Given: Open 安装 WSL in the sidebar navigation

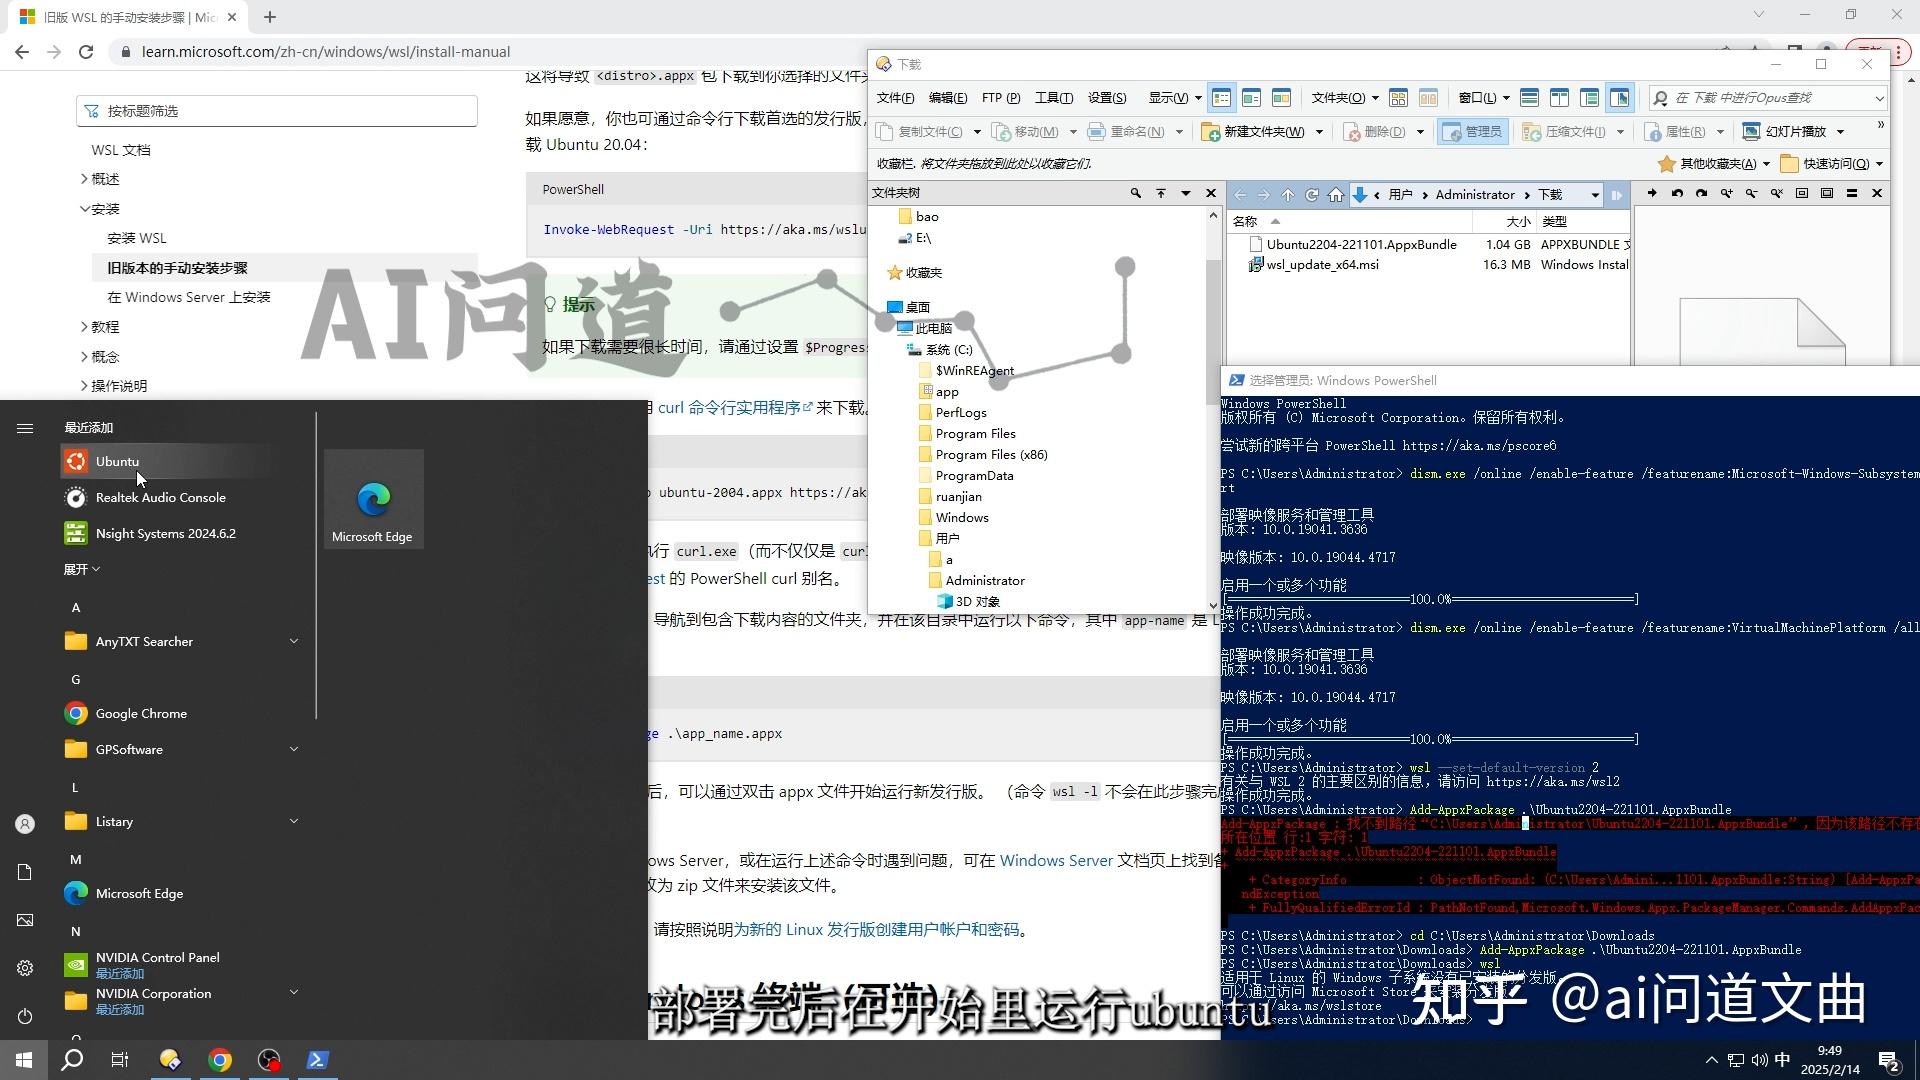Looking at the screenshot, I should coord(137,238).
